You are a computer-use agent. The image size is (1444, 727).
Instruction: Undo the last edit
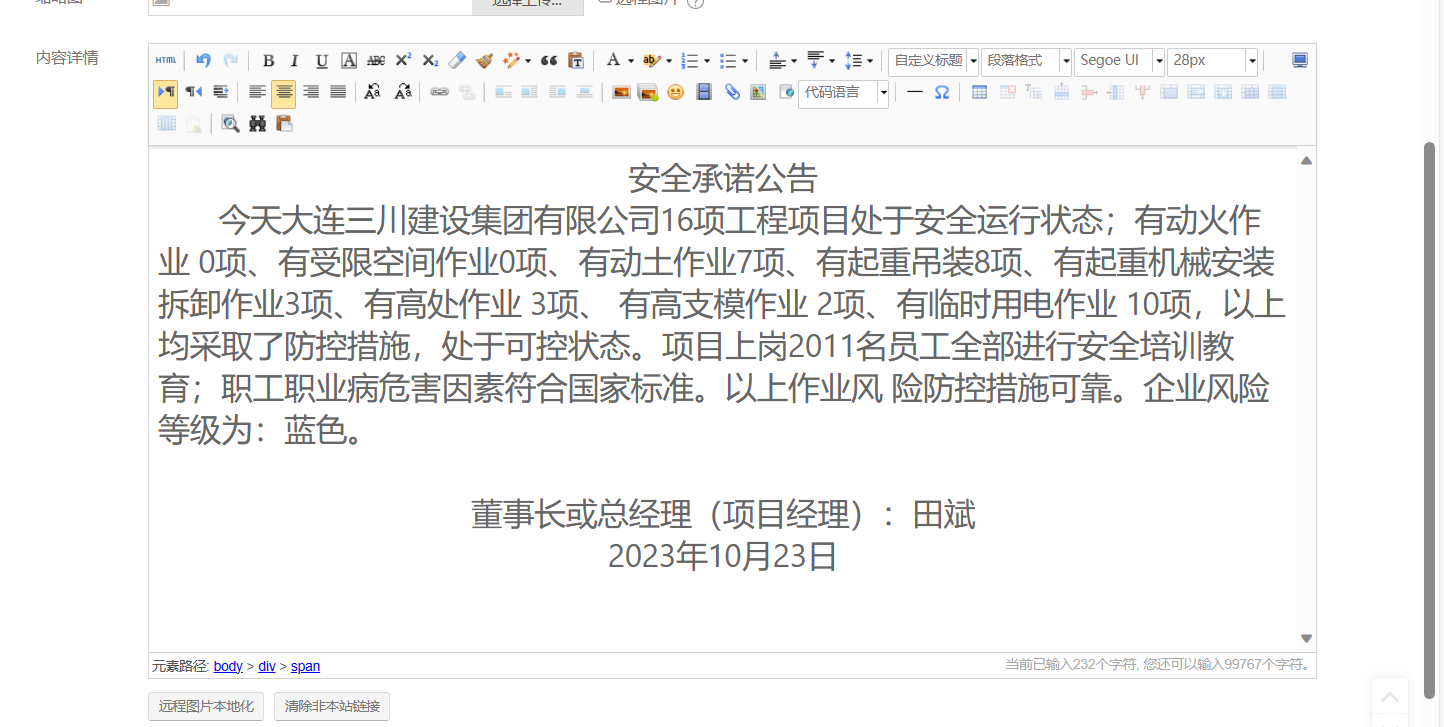(x=203, y=61)
